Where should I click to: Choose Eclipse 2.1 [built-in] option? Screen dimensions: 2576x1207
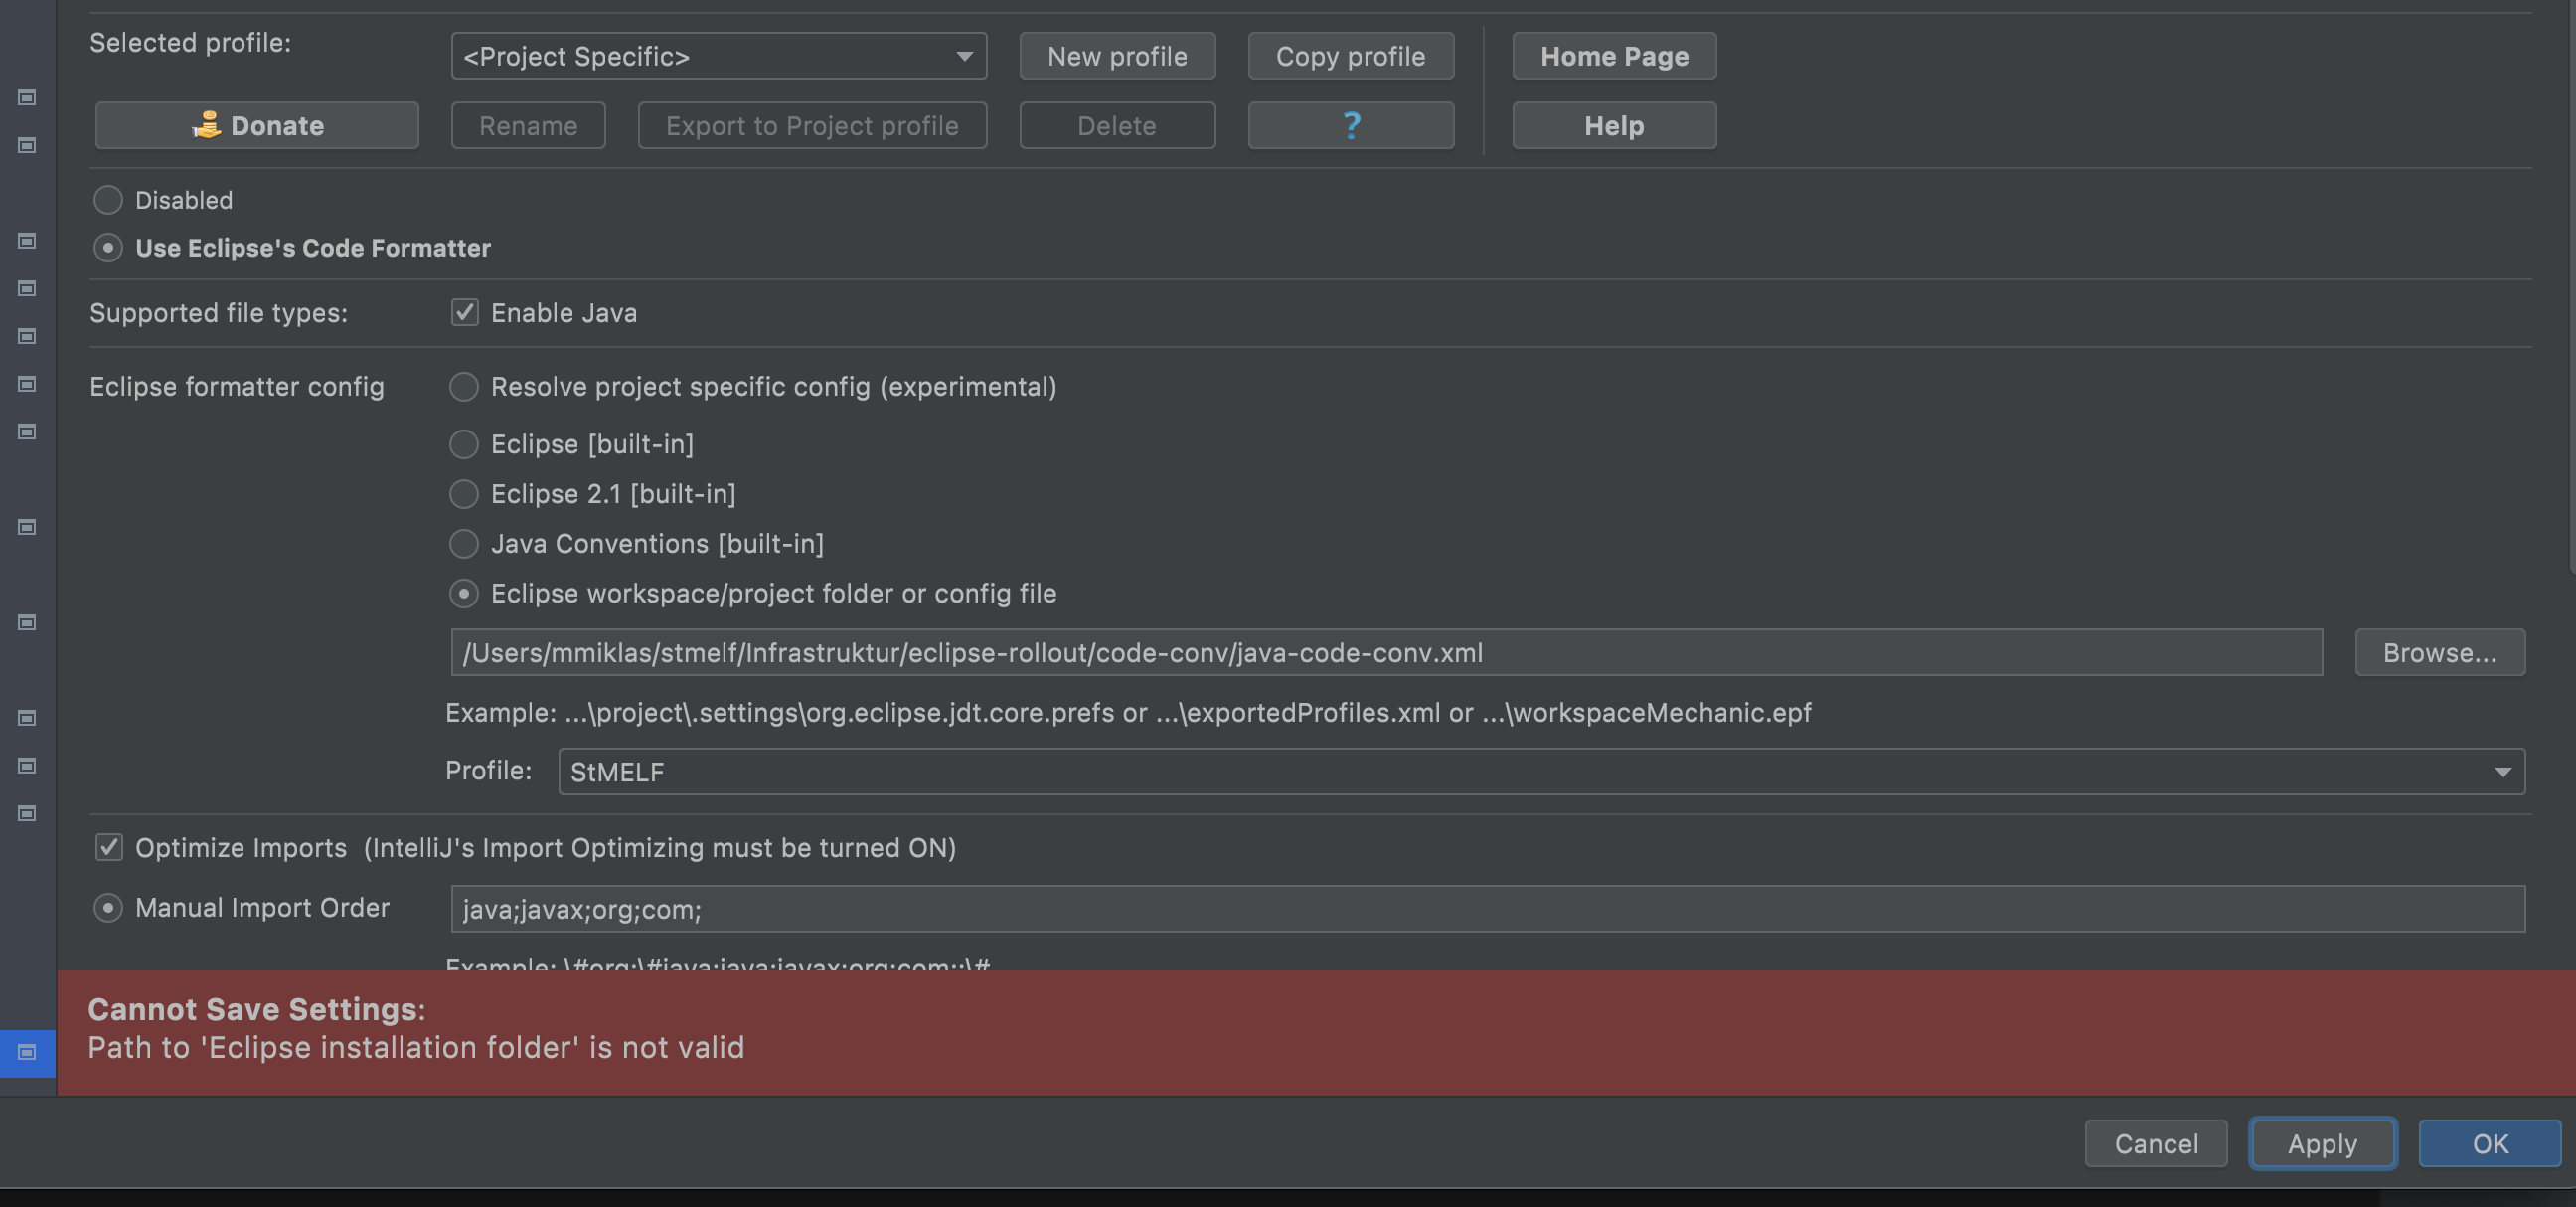[464, 494]
